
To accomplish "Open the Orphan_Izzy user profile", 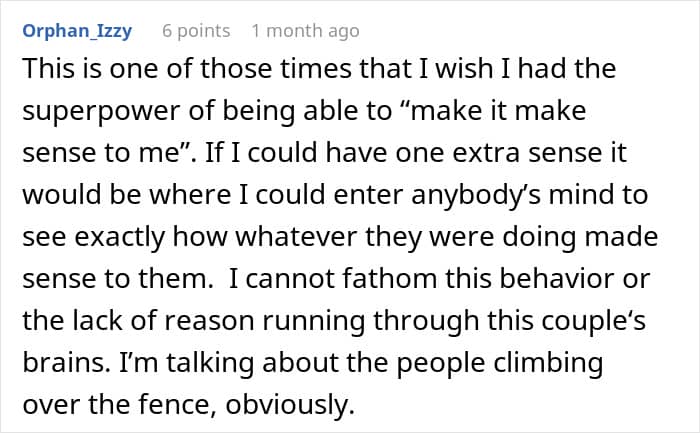I will (75, 31).
